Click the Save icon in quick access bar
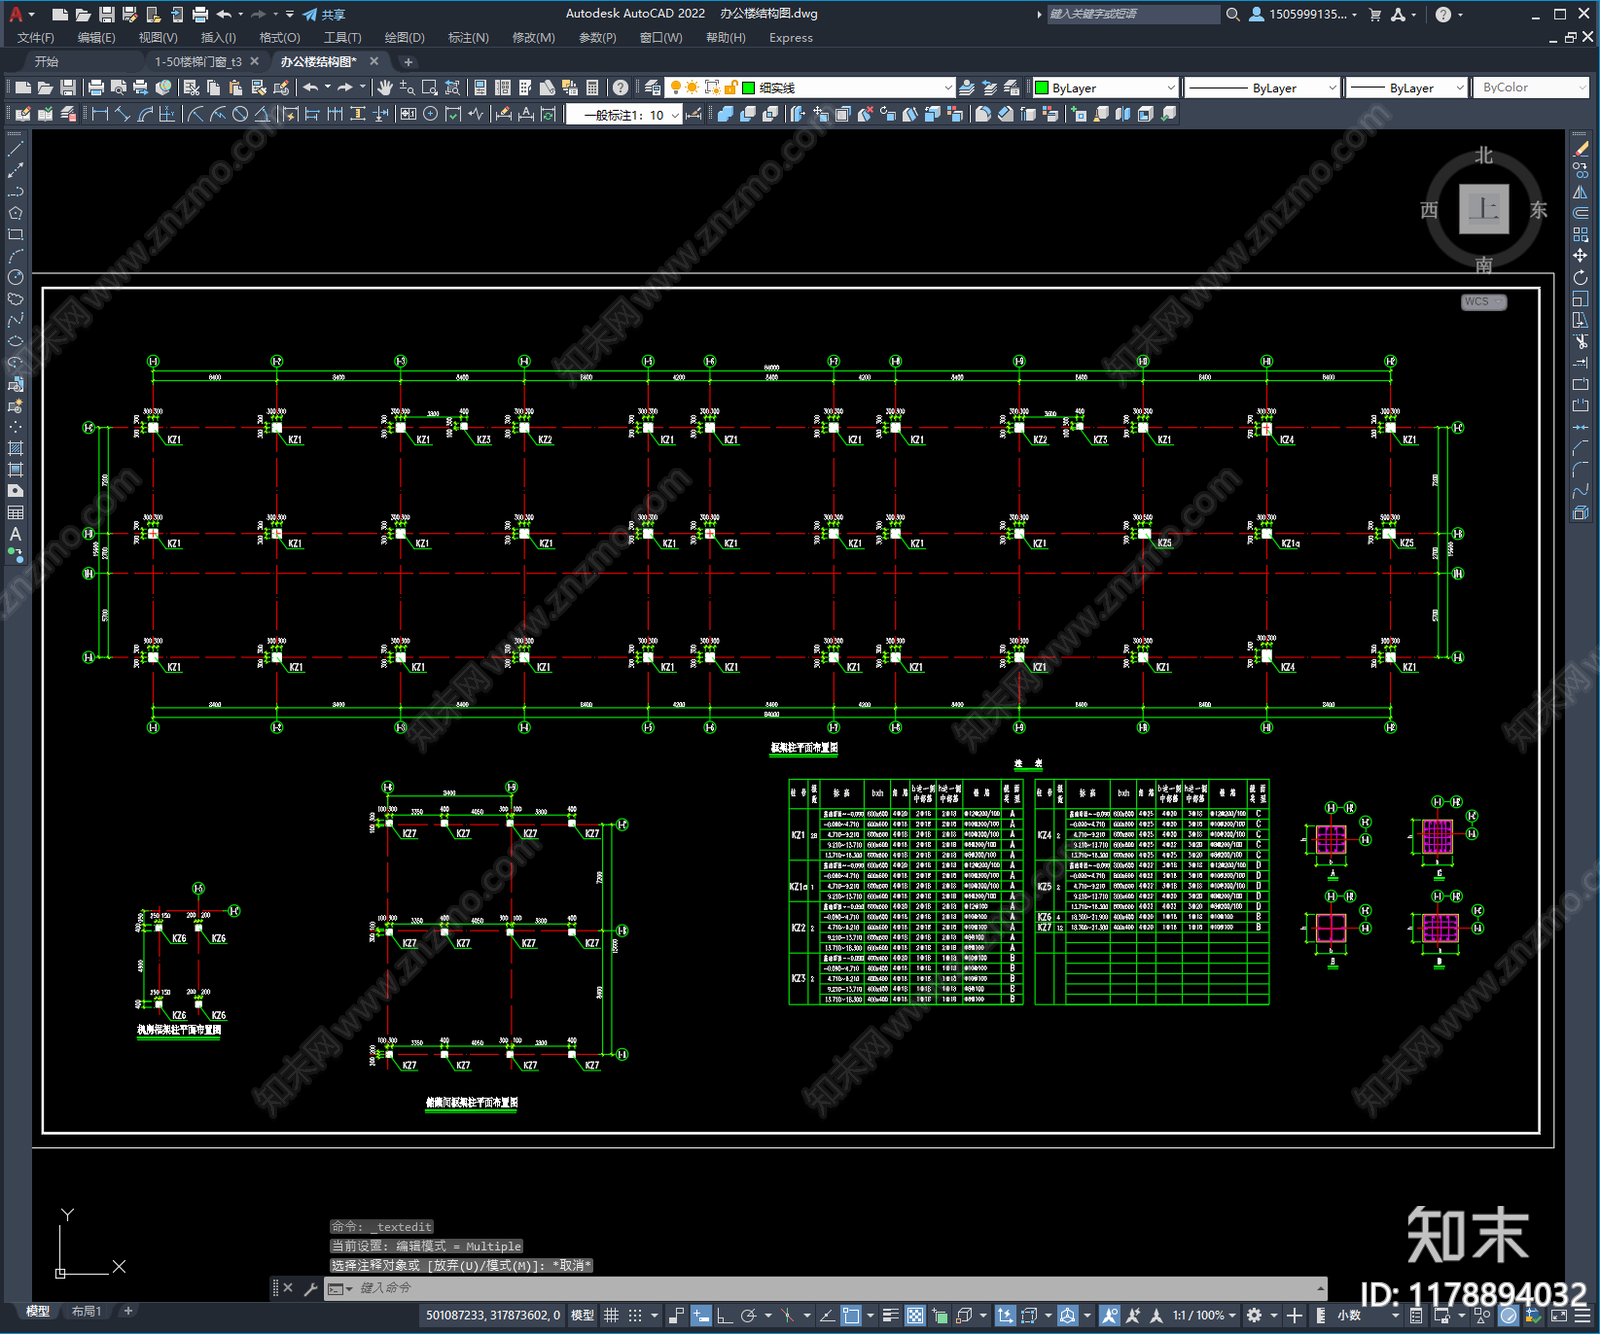This screenshot has width=1600, height=1334. coord(106,14)
